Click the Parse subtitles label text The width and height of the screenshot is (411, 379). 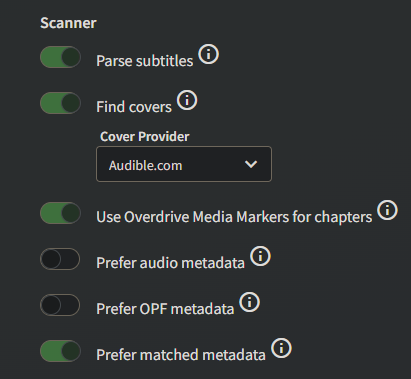145,61
